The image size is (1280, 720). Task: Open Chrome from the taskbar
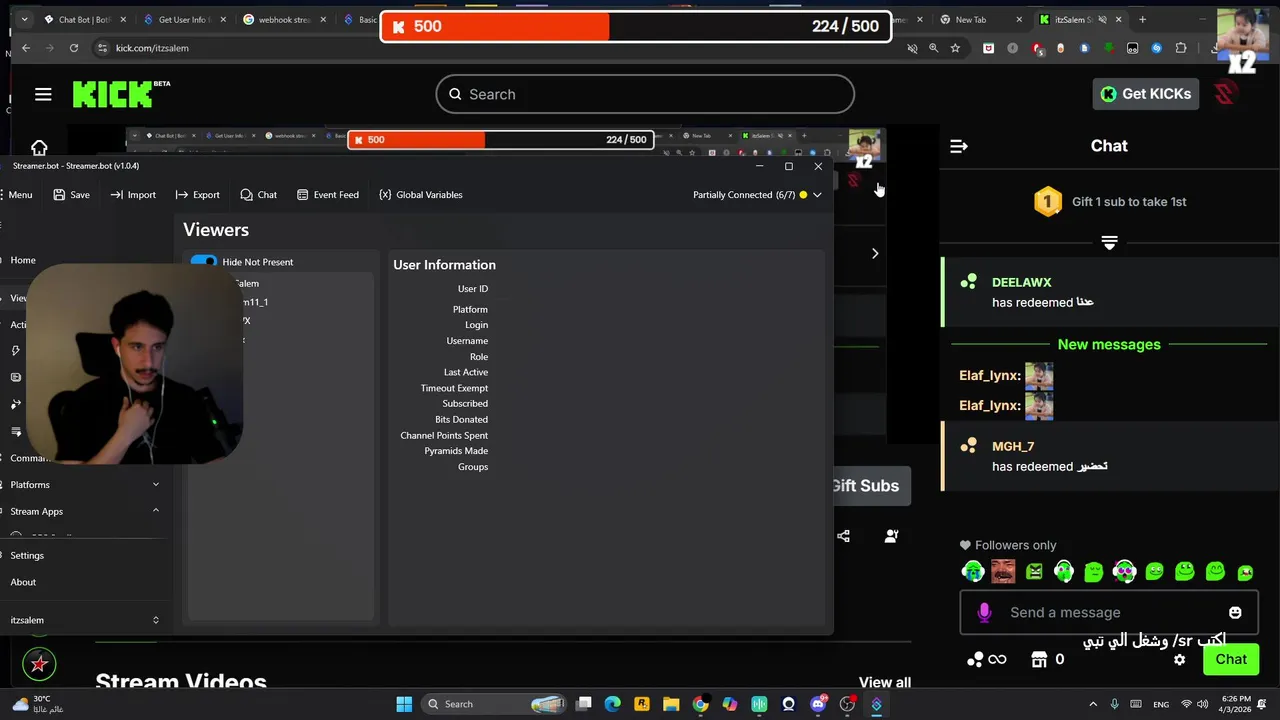(700, 704)
